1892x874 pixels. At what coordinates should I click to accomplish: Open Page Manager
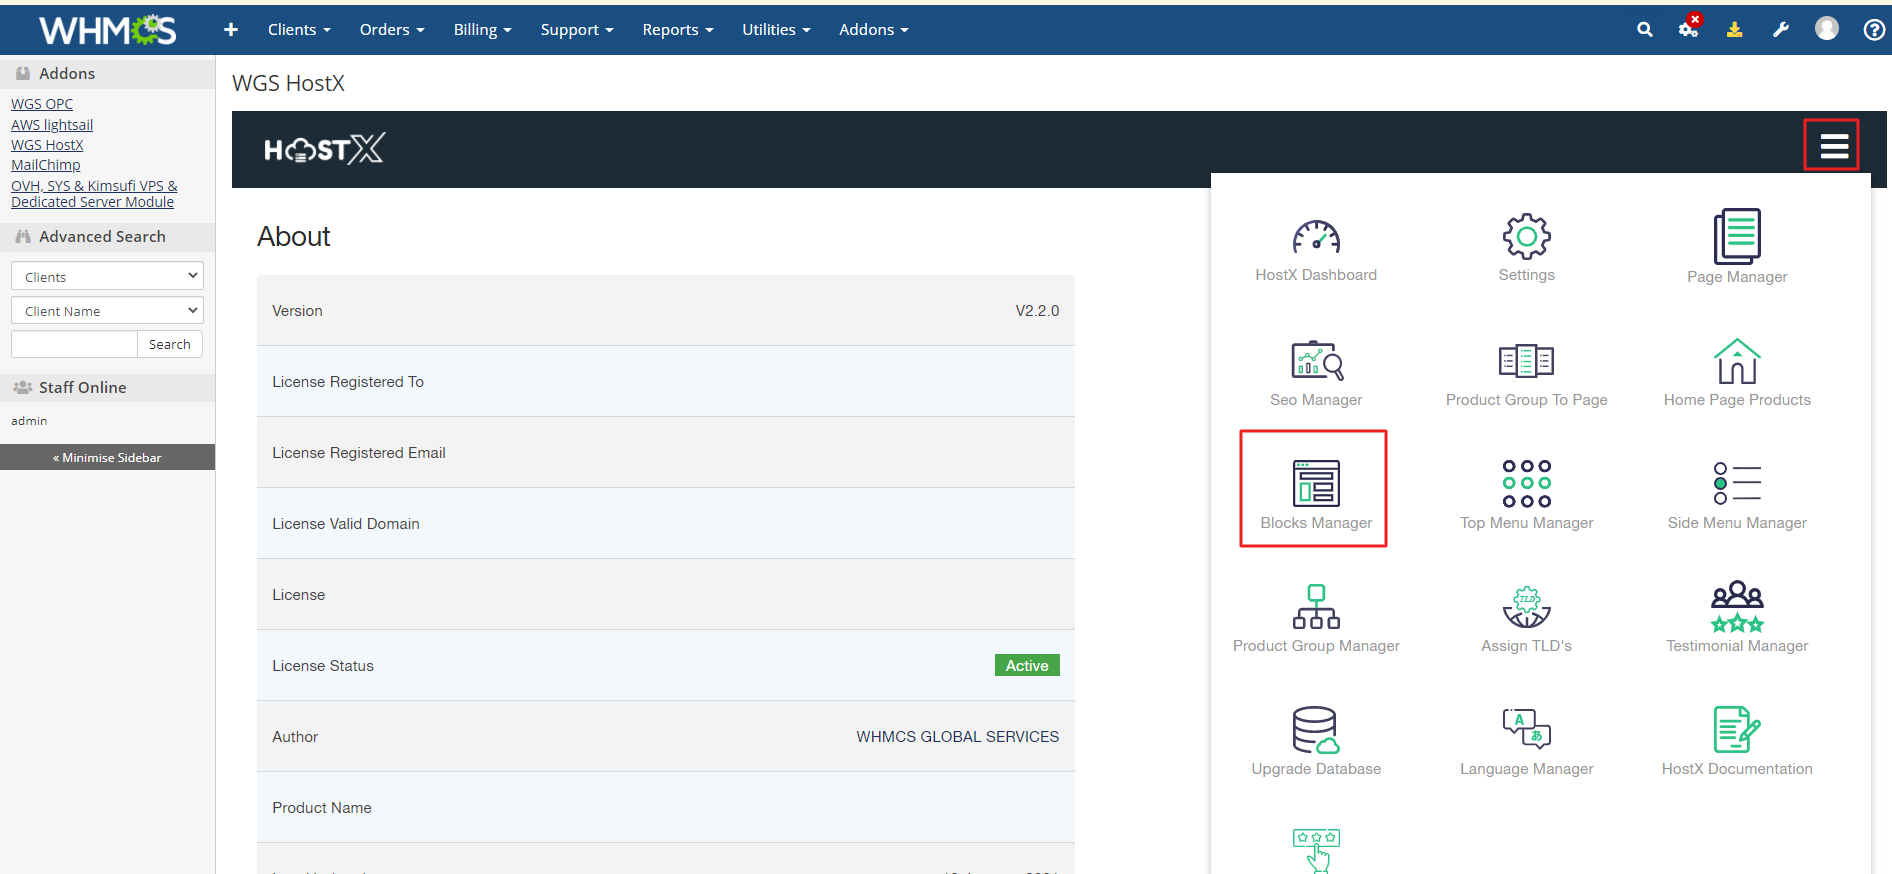coord(1736,238)
